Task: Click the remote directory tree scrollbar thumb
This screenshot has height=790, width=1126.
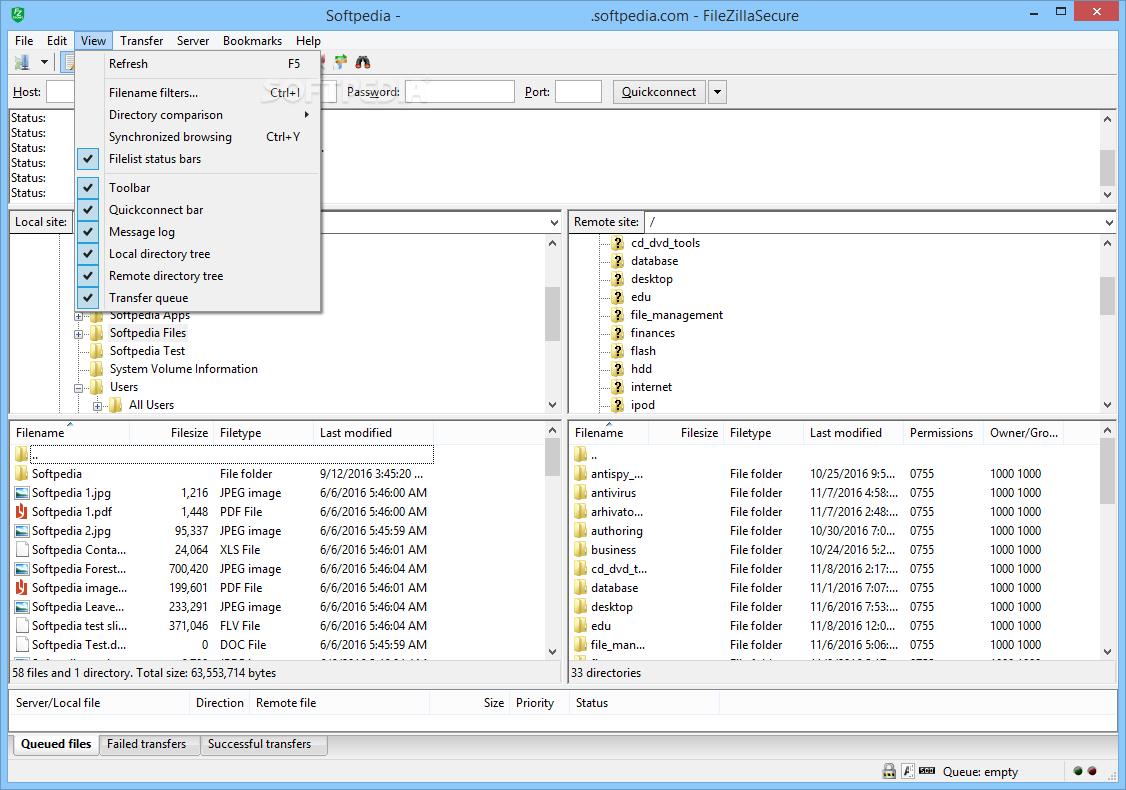Action: (x=1107, y=296)
